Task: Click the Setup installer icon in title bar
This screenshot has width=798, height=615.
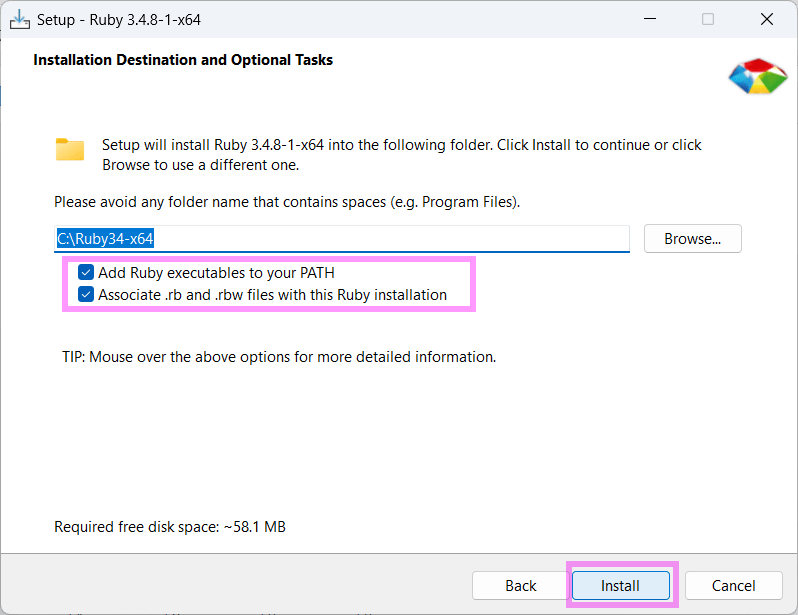Action: (x=20, y=19)
